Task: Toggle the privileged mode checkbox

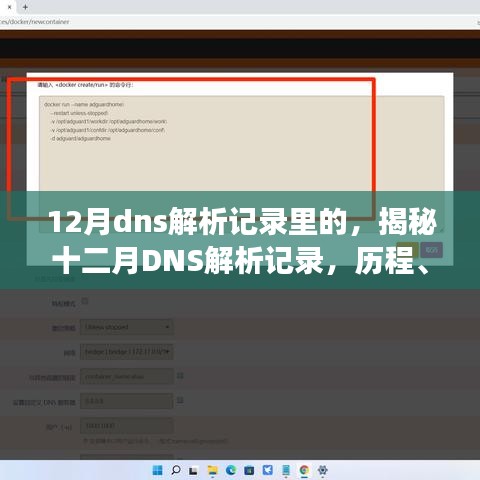Action: pyautogui.click(x=85, y=301)
